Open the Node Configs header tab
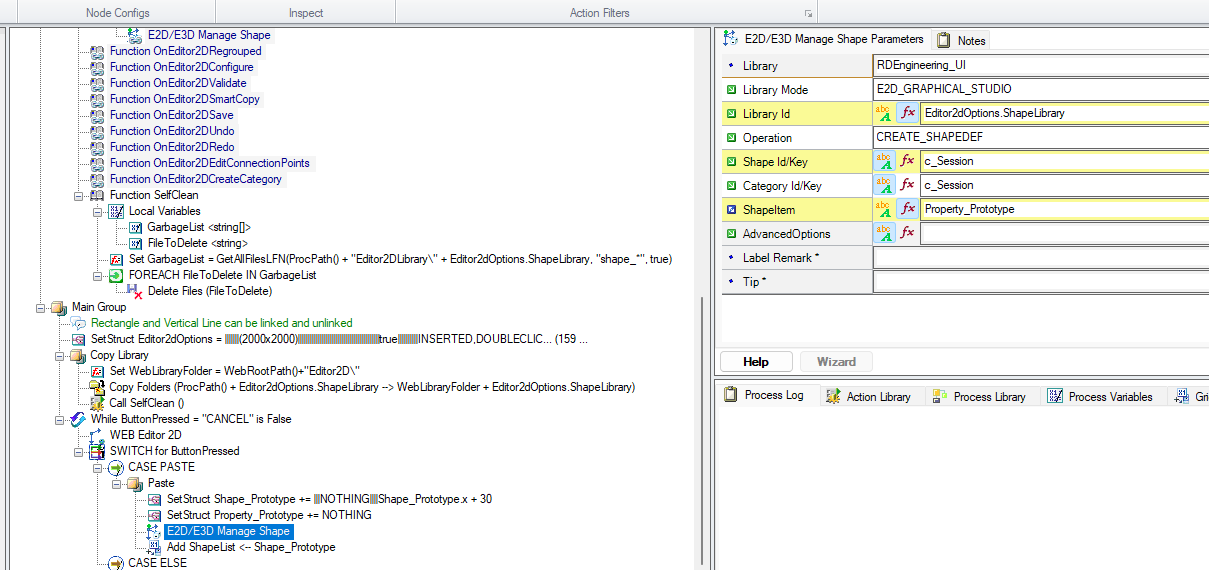Viewport: 1209px width, 570px height. [x=119, y=13]
